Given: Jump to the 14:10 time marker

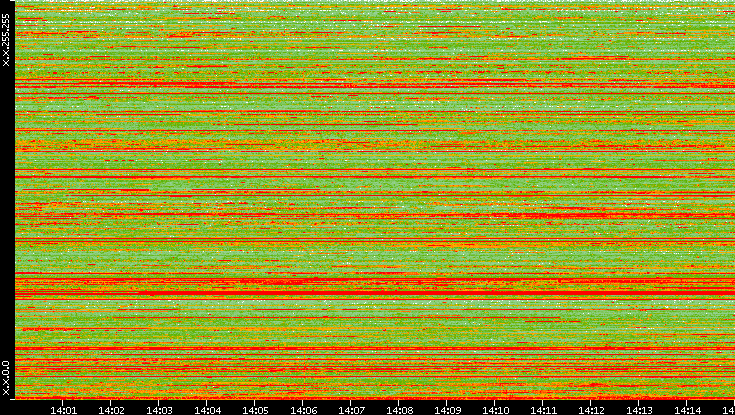Looking at the screenshot, I should click(495, 409).
